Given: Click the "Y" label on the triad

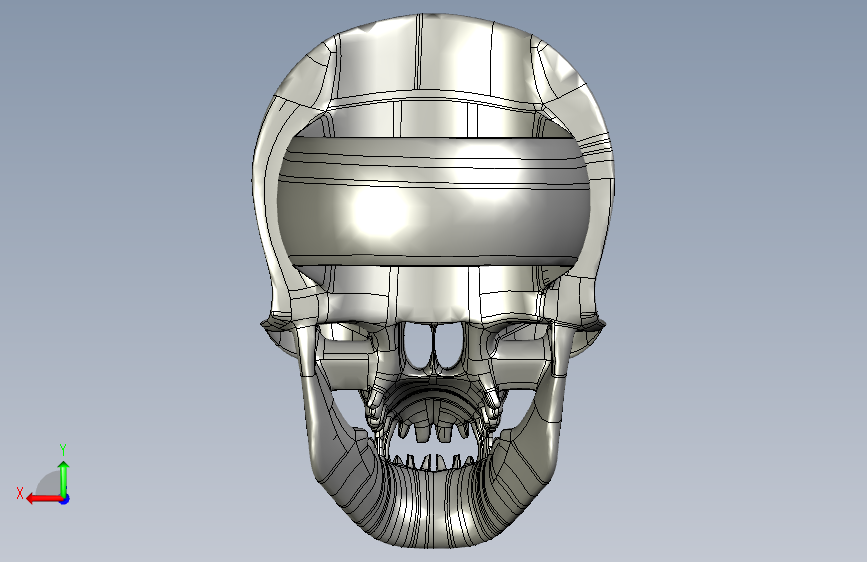Looking at the screenshot, I should pos(63,450).
